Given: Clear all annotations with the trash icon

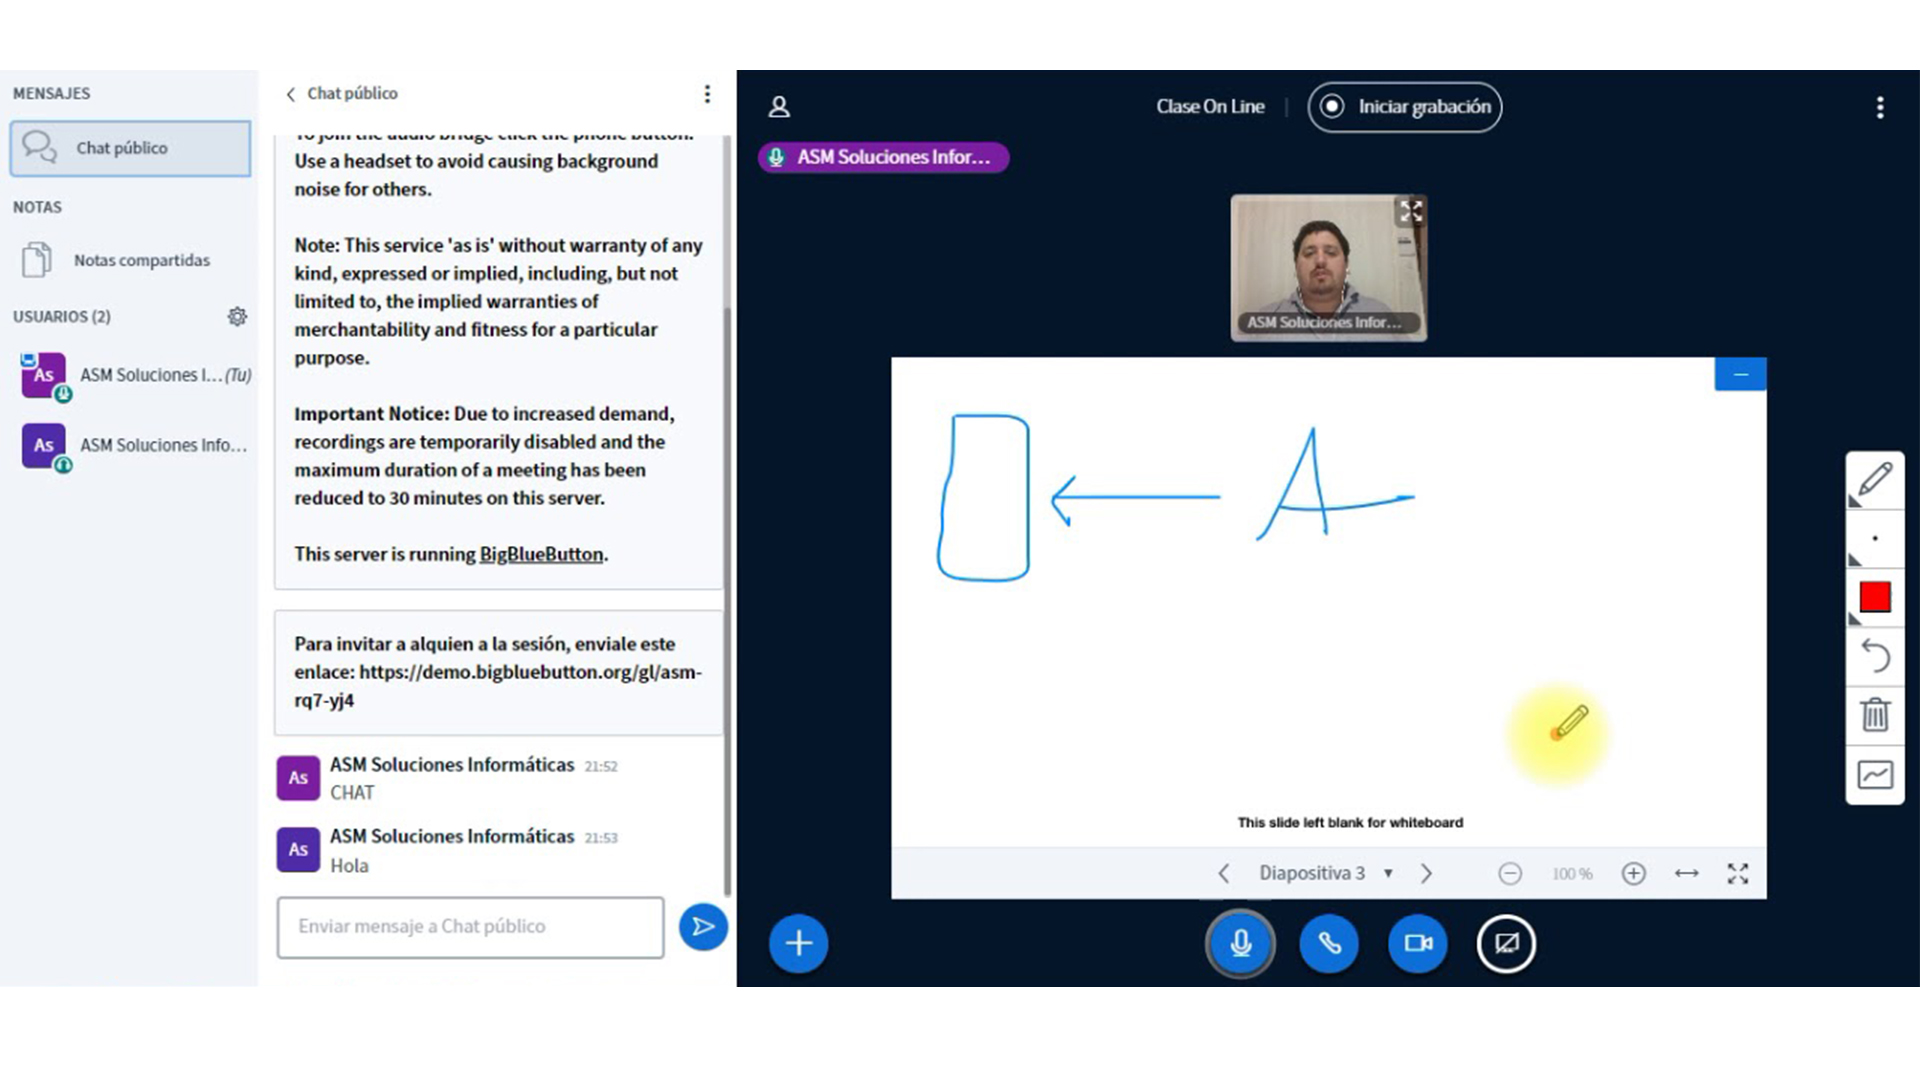Looking at the screenshot, I should tap(1874, 715).
